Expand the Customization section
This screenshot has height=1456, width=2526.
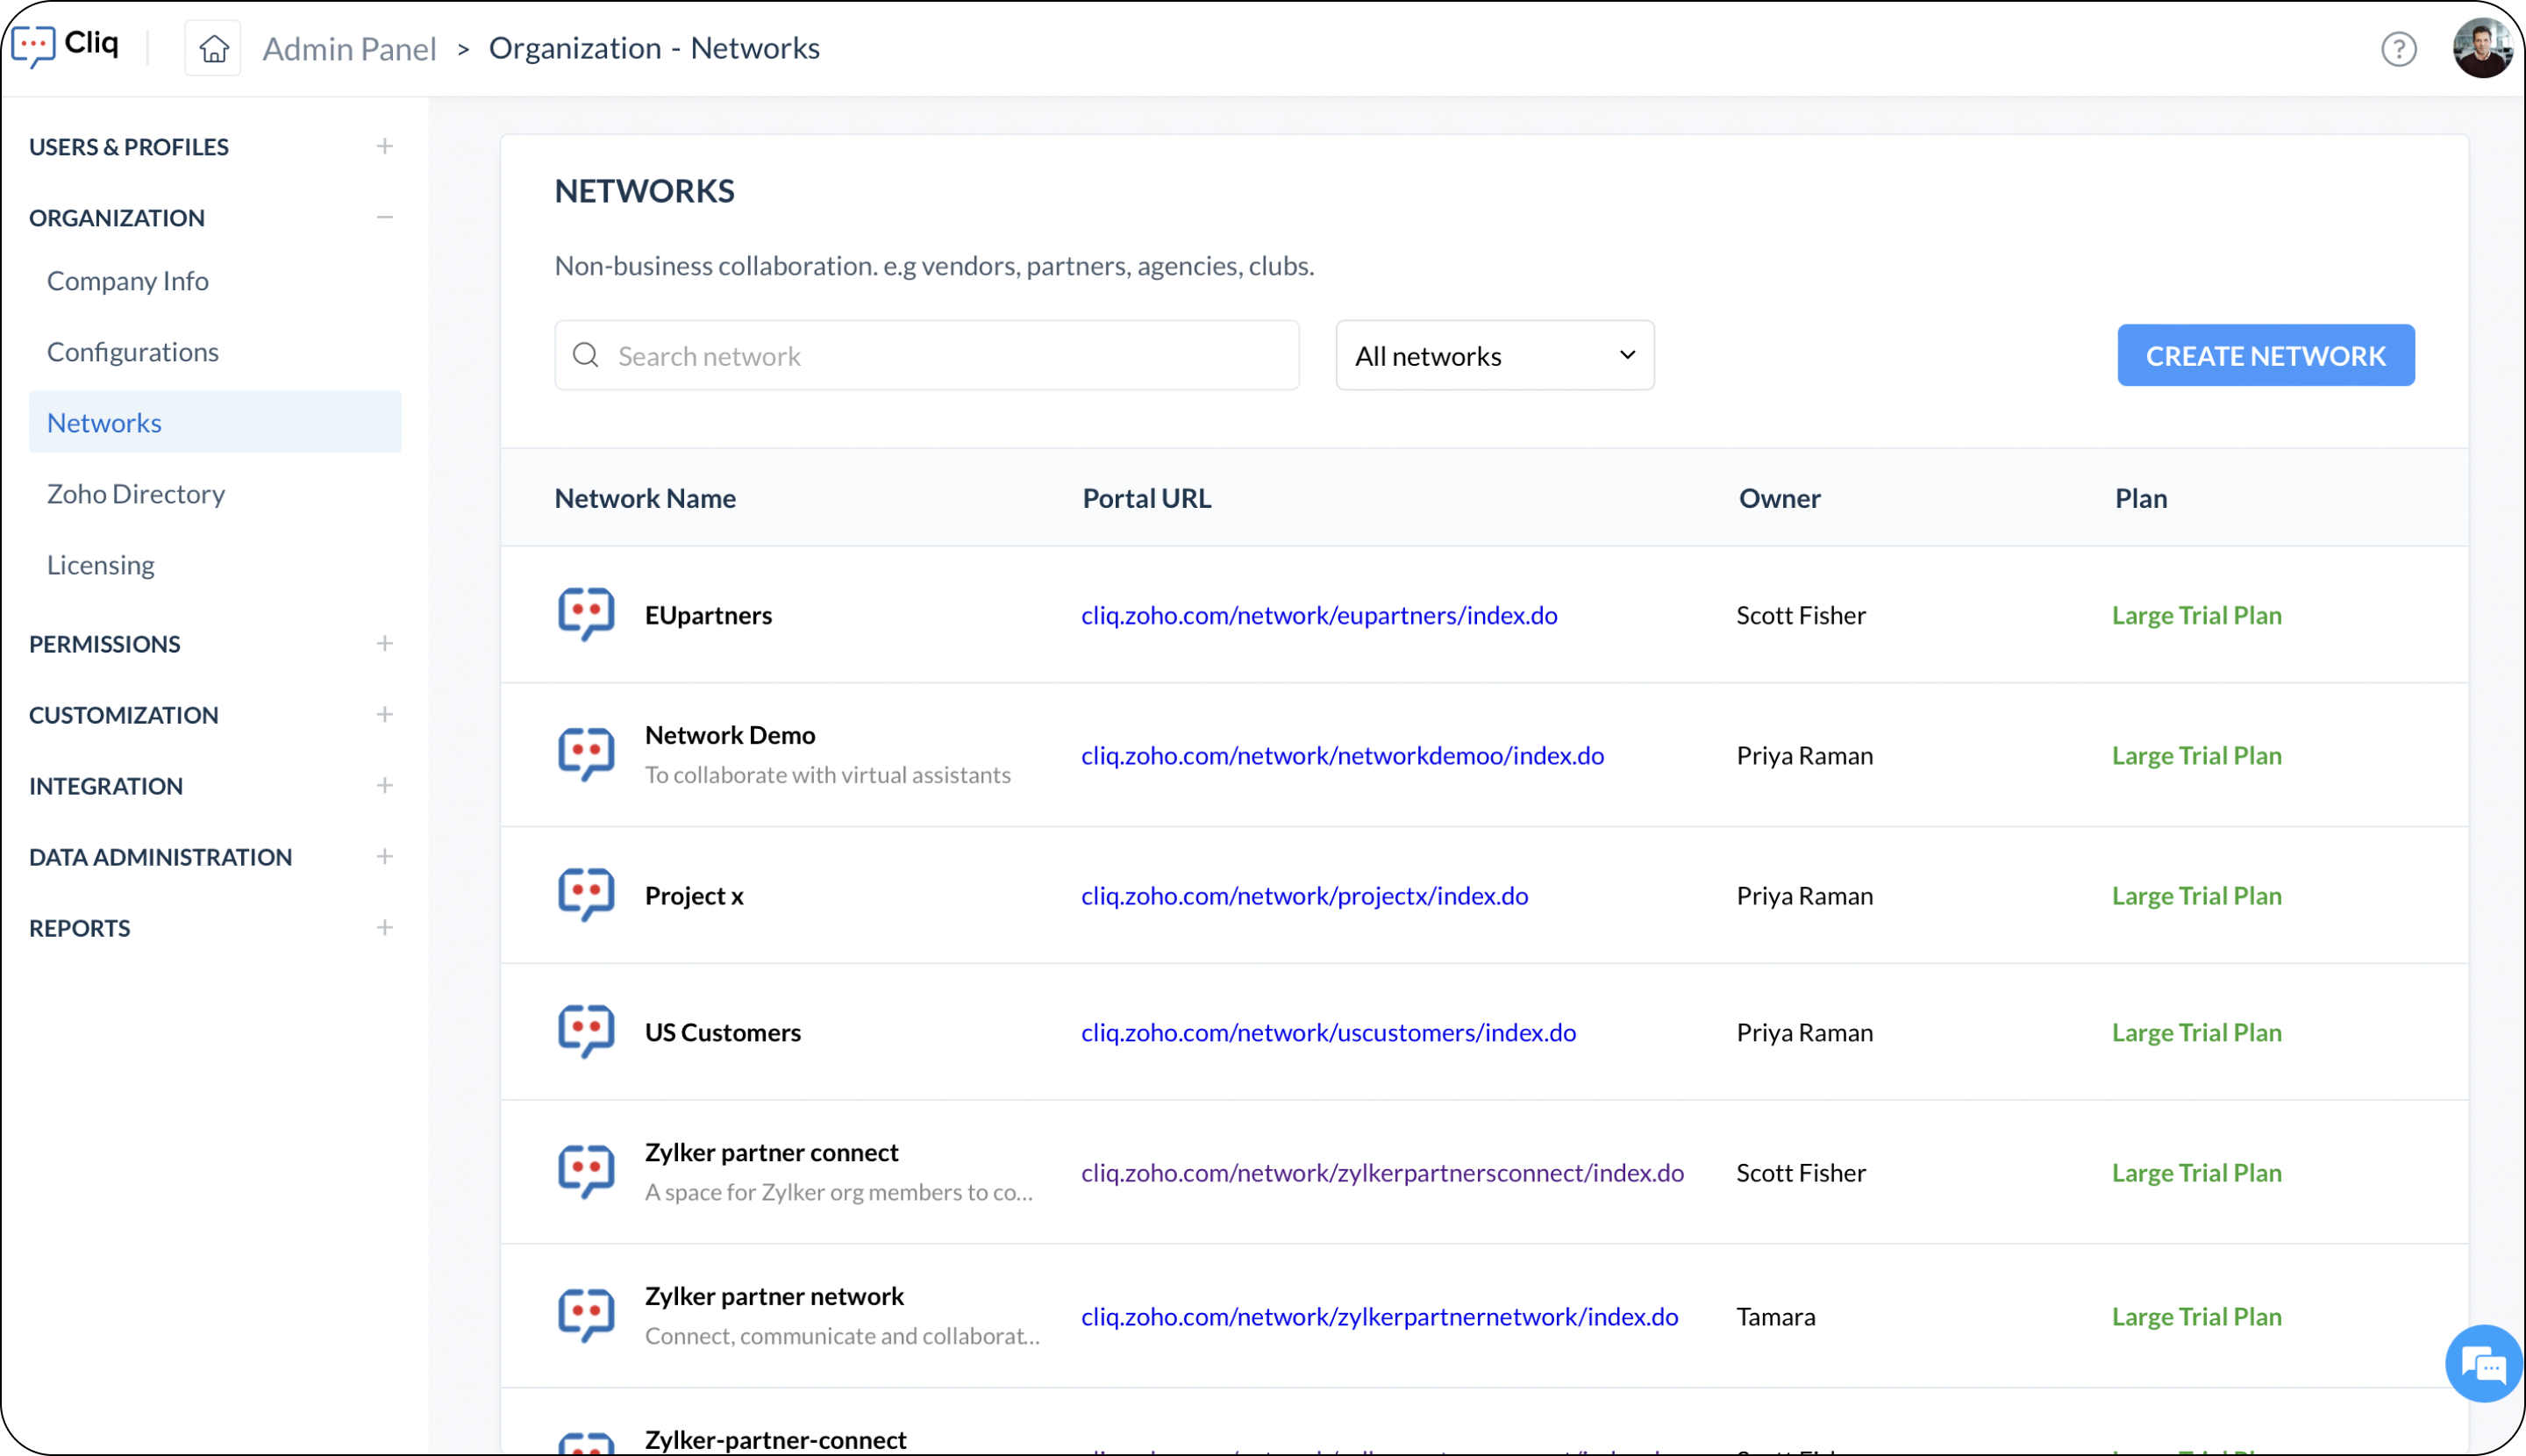point(385,714)
